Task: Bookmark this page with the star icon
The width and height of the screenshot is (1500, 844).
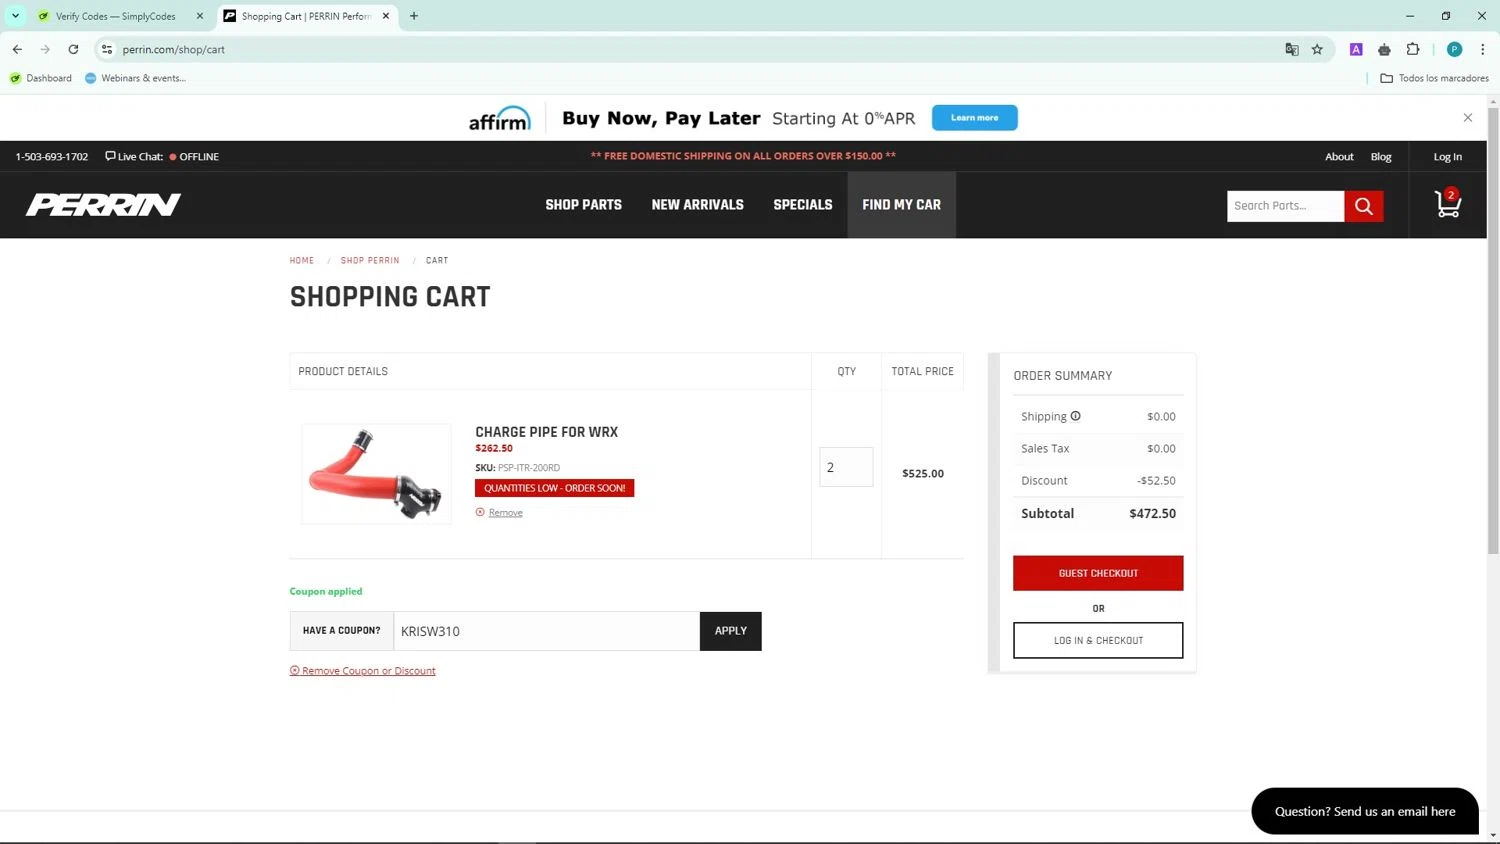Action: click(x=1317, y=49)
